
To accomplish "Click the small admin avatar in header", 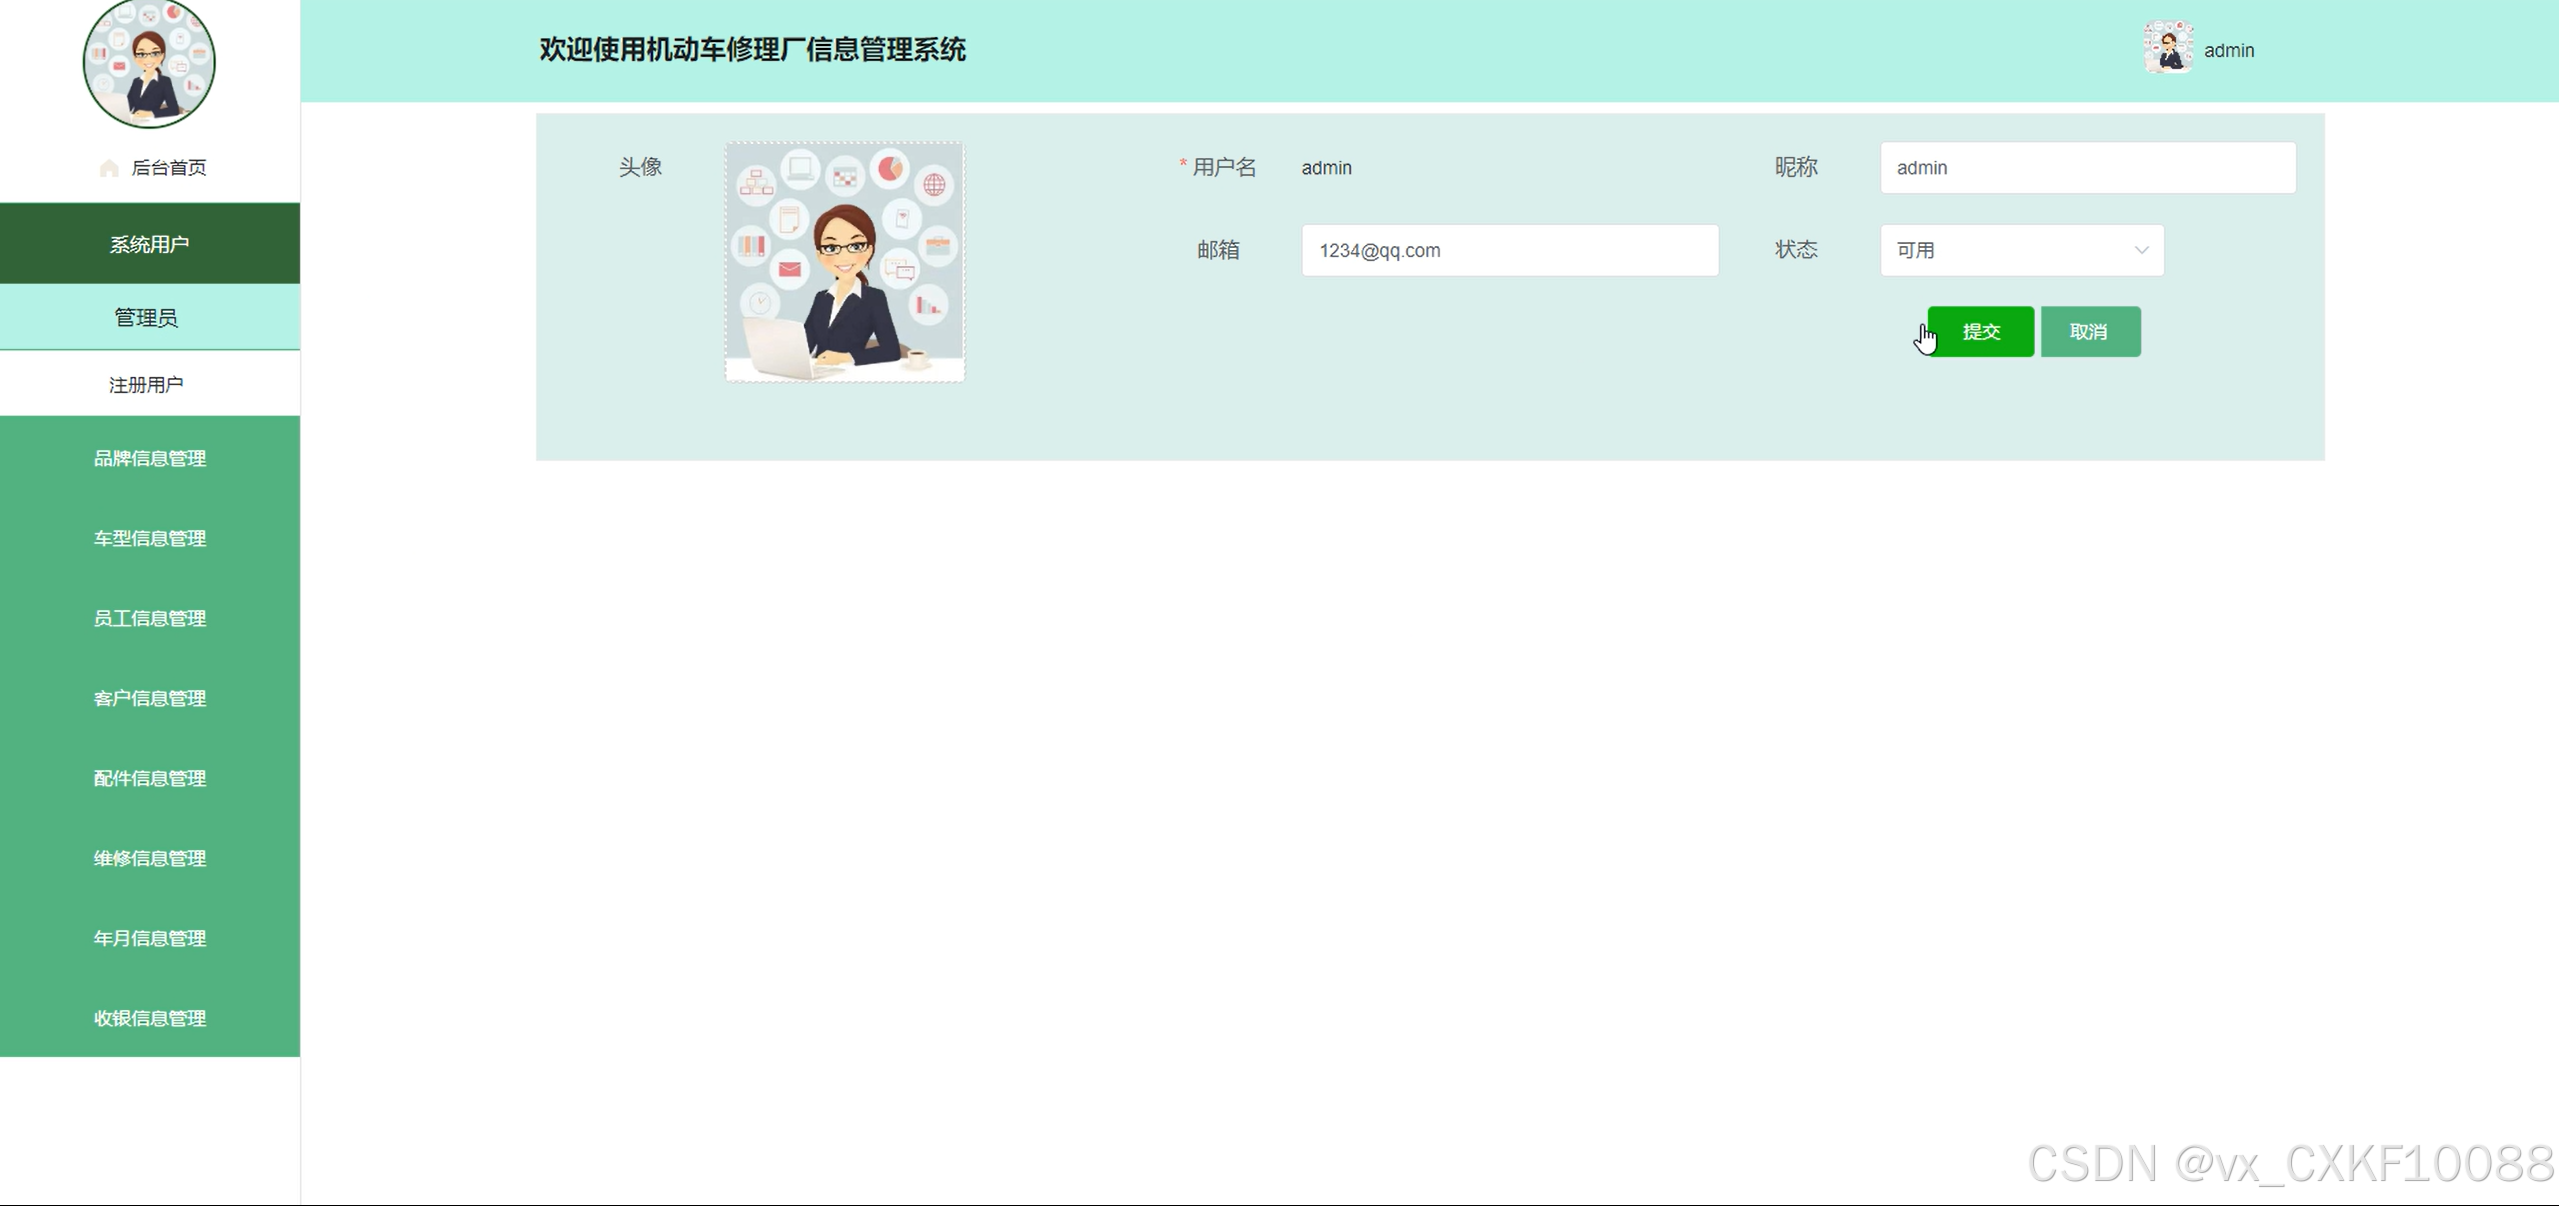I will pyautogui.click(x=2167, y=49).
